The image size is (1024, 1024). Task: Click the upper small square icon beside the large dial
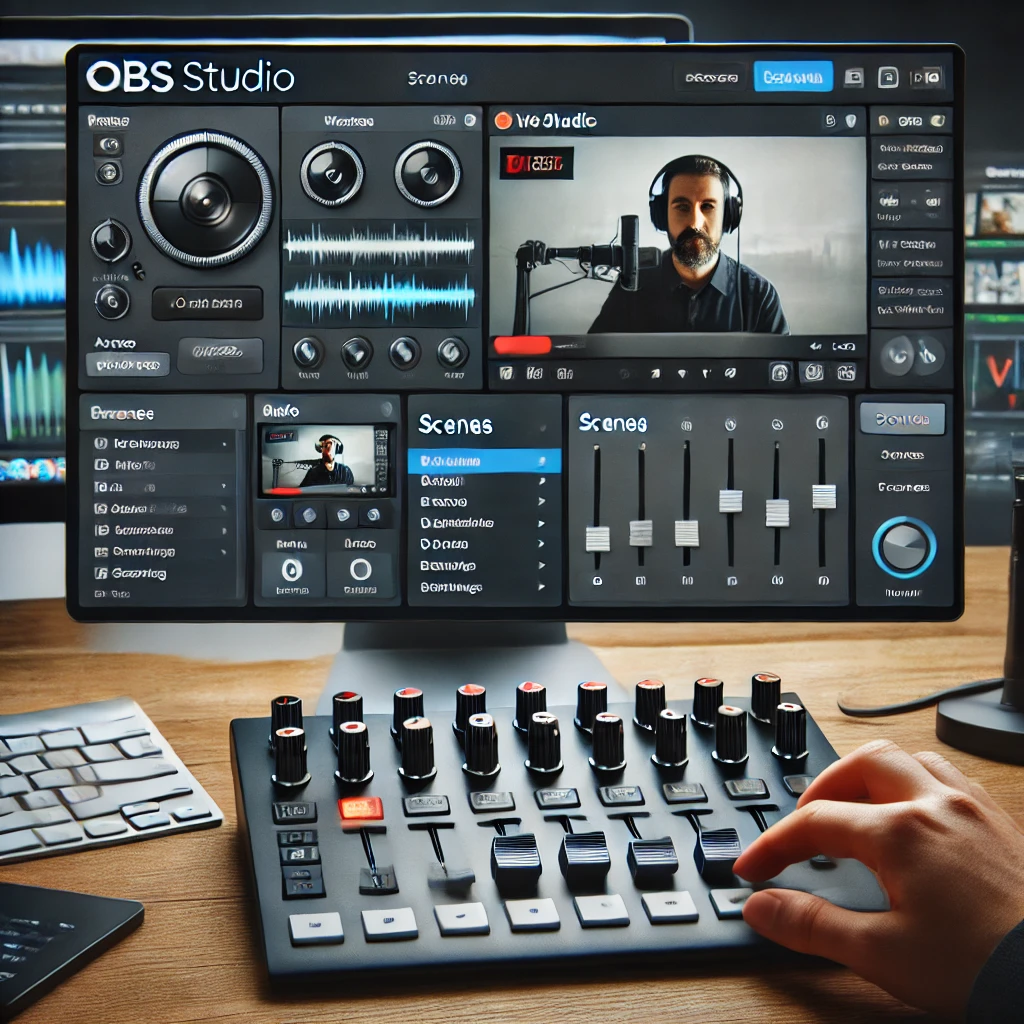tap(108, 145)
